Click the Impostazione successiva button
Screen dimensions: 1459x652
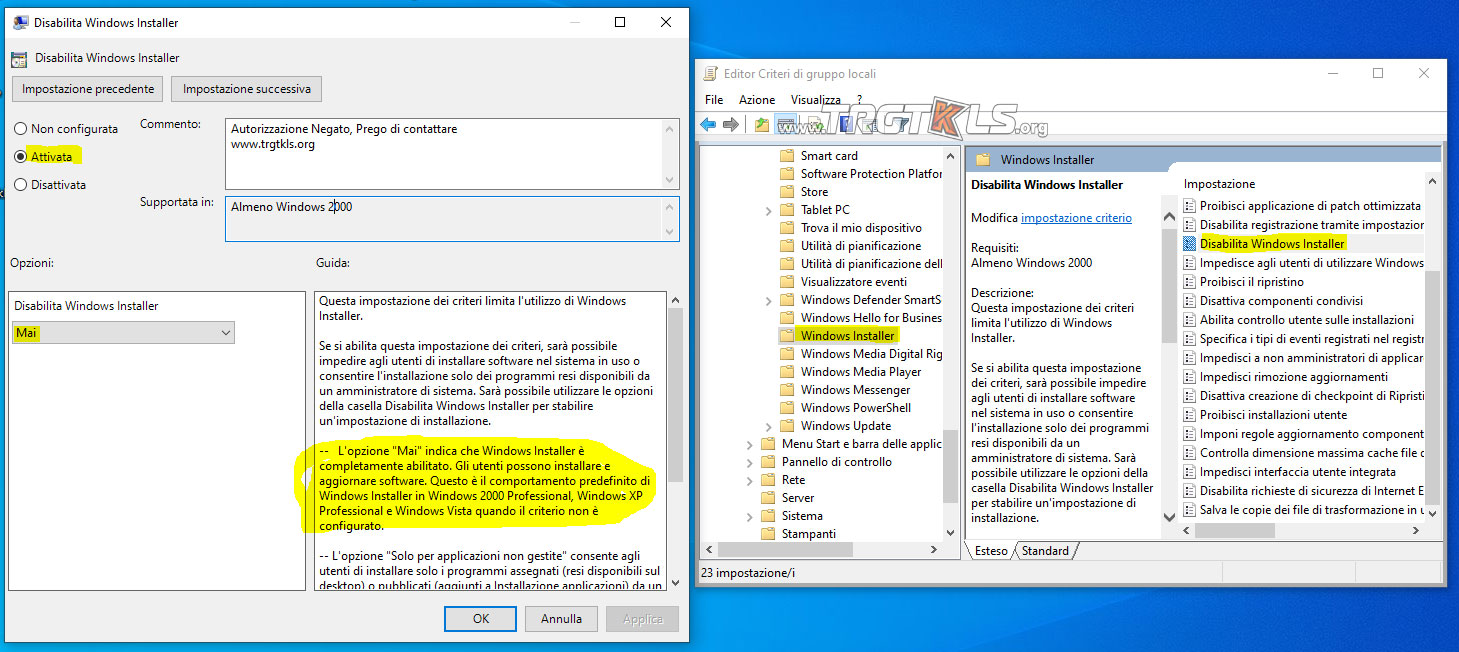pos(246,89)
